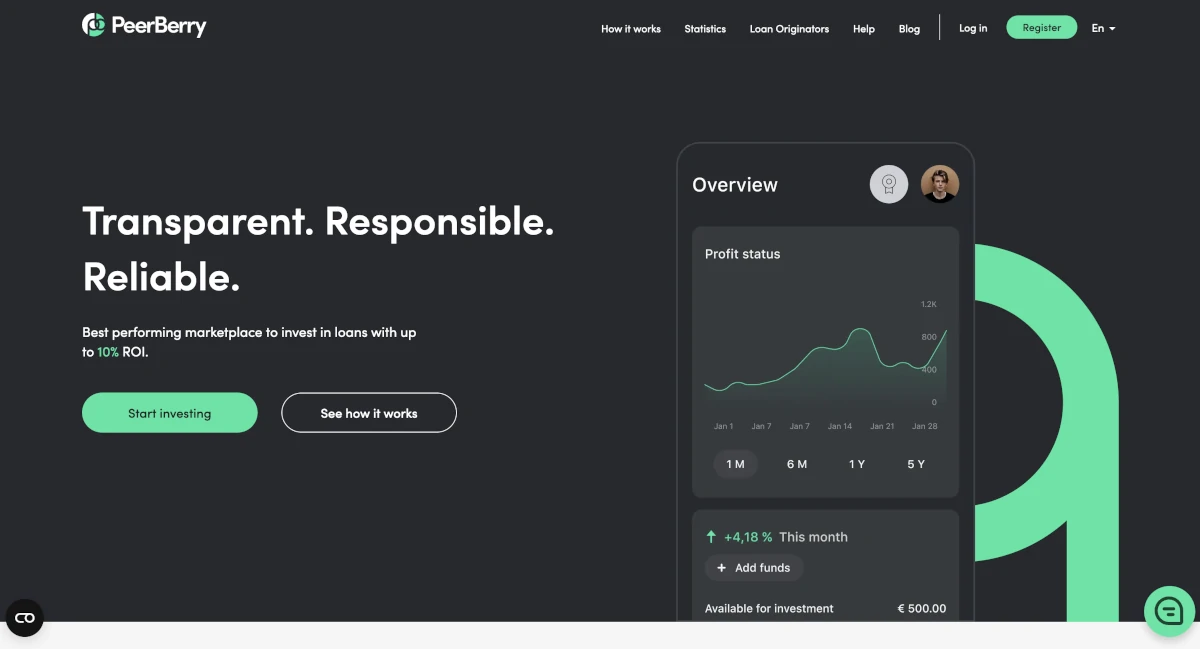The width and height of the screenshot is (1200, 649).
Task: Go to the Statistics page
Action: point(705,29)
